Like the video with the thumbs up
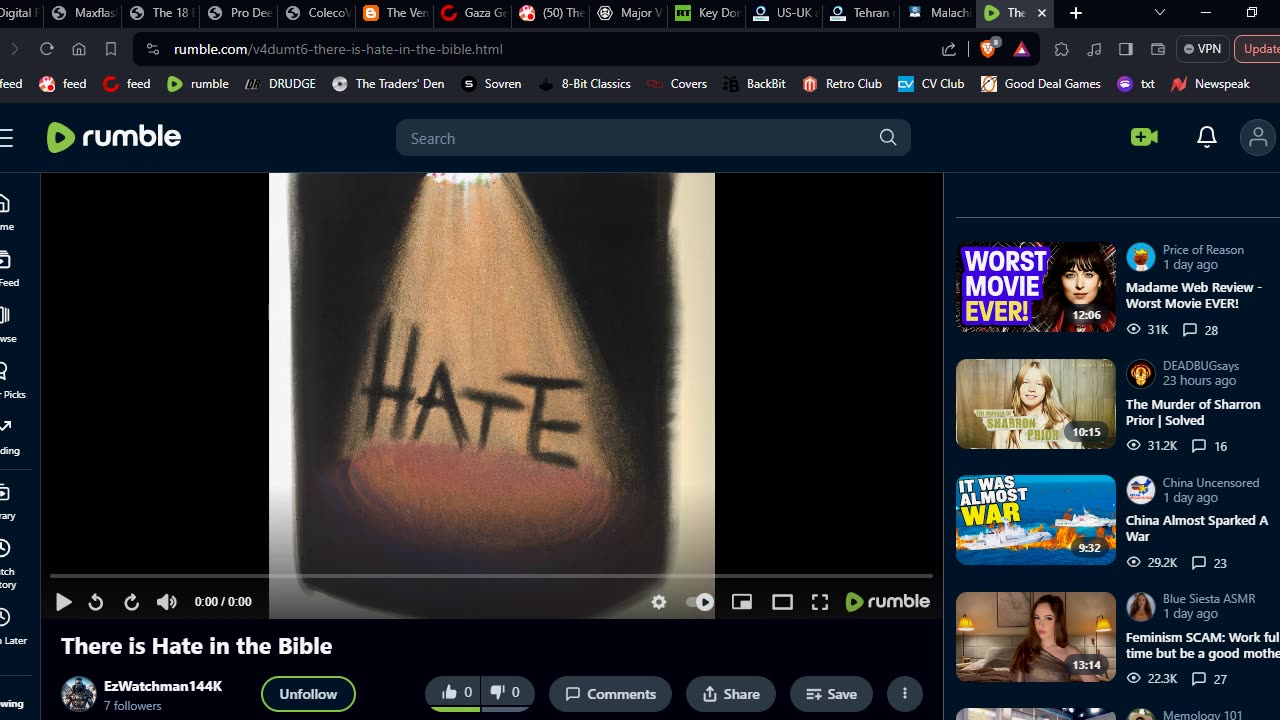Screen dimensions: 1280x720 456,693
